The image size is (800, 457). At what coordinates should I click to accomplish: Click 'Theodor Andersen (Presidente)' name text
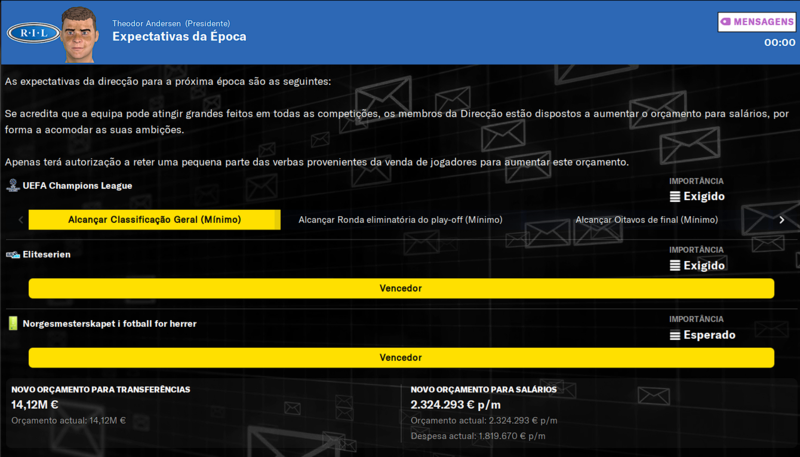click(x=171, y=23)
